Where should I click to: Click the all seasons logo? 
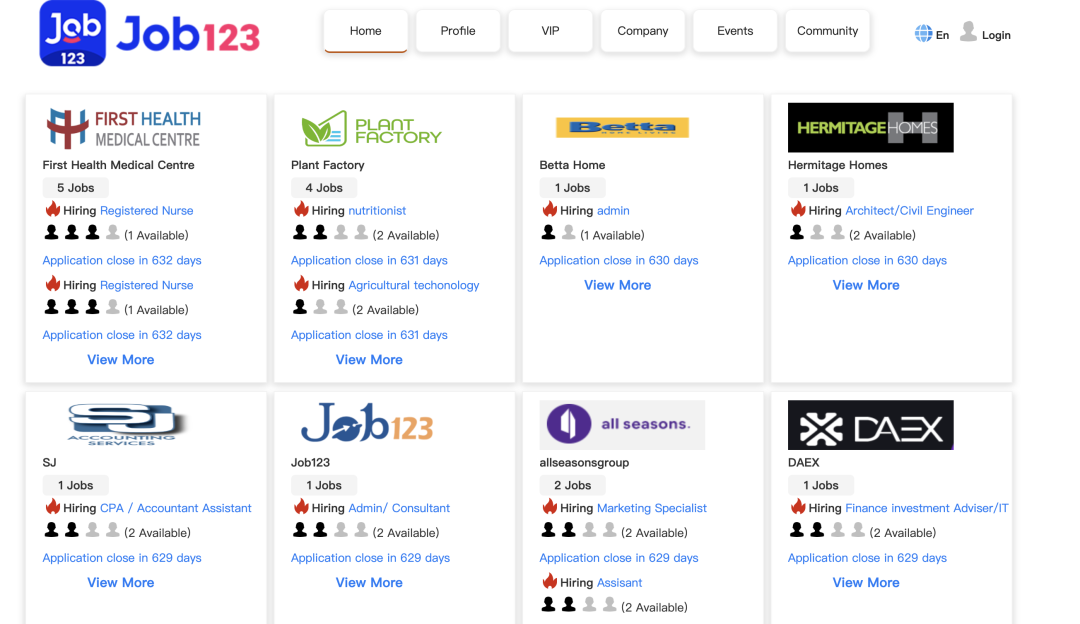tap(622, 424)
